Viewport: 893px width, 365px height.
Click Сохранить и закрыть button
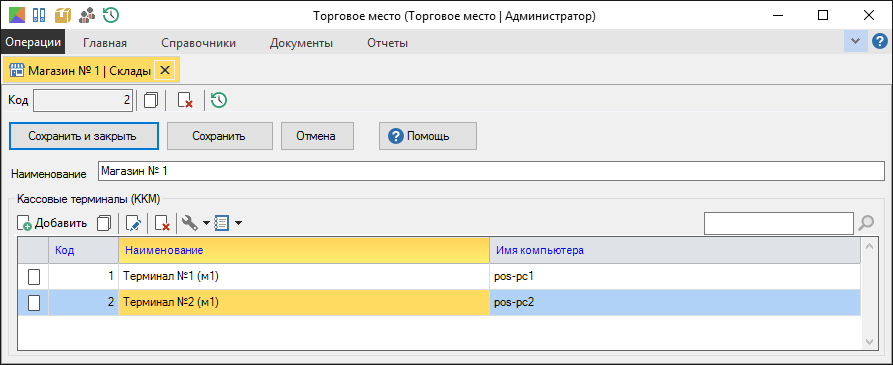(x=83, y=136)
